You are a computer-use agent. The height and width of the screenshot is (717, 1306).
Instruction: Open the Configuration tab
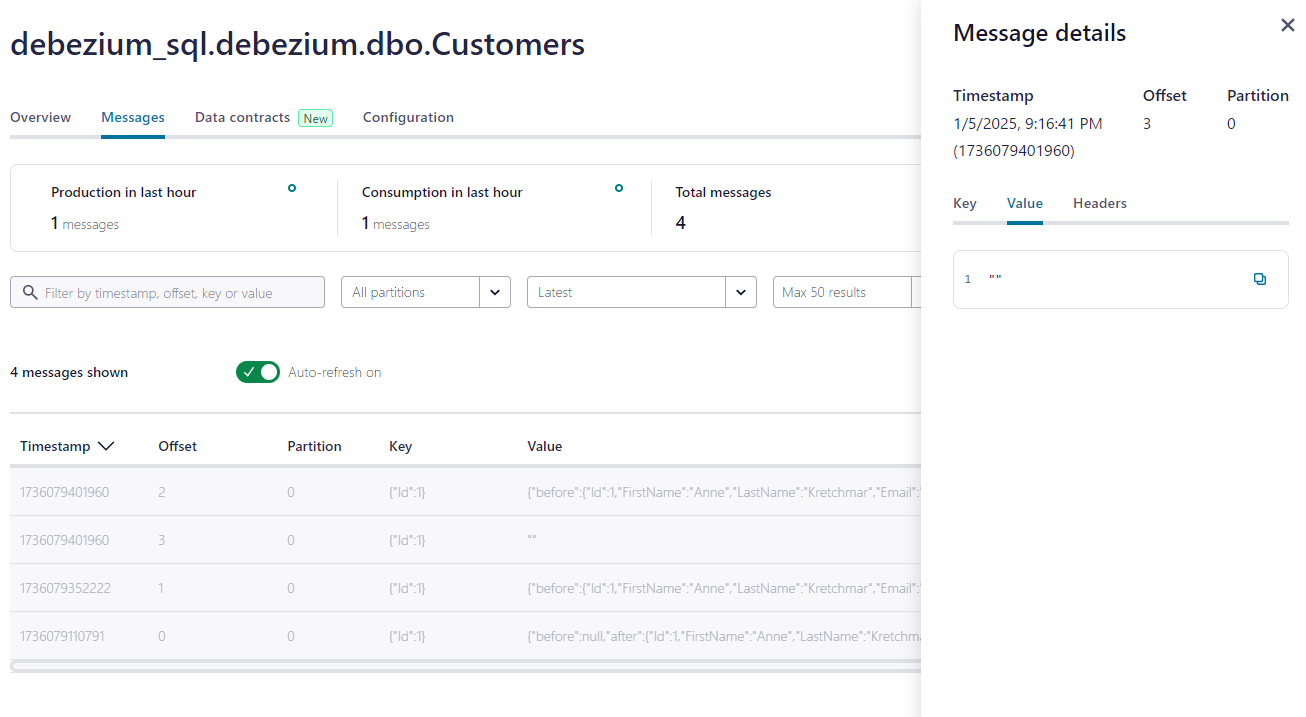pos(408,117)
